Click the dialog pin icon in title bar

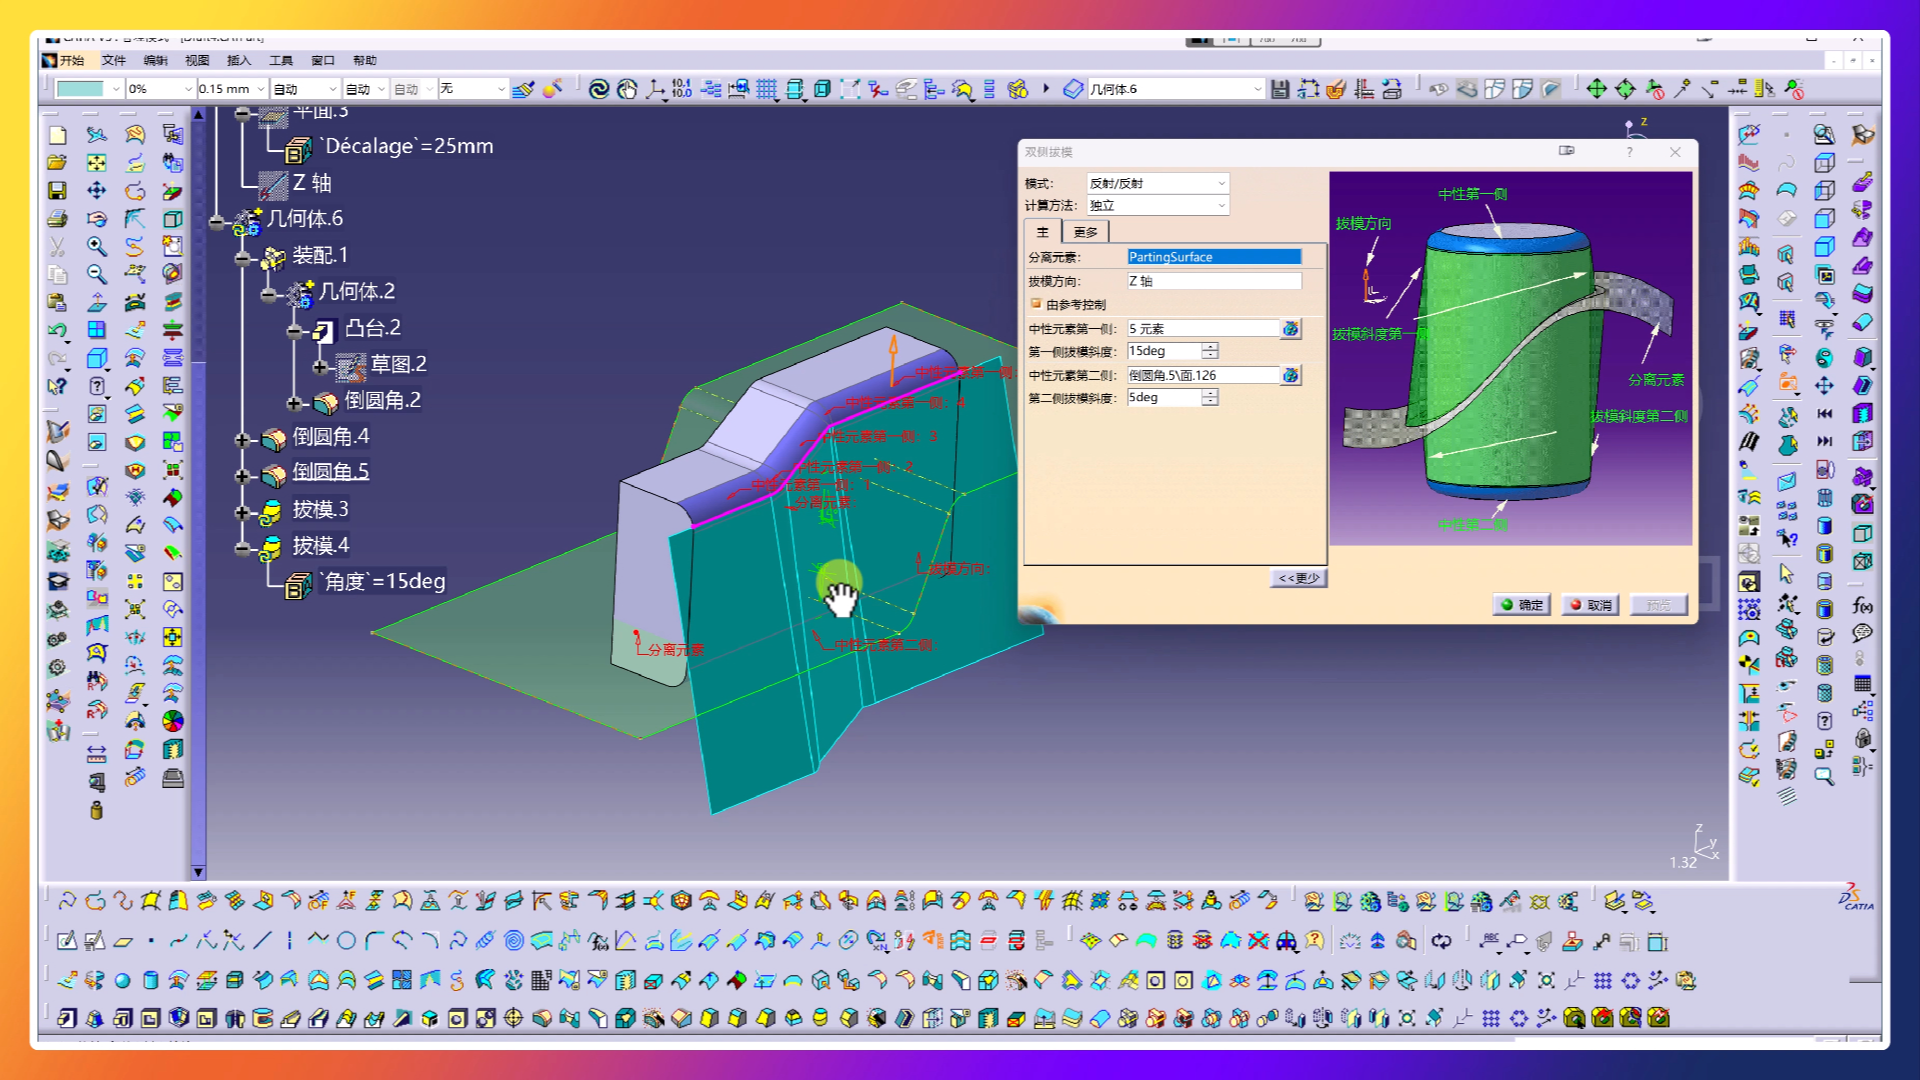(x=1567, y=151)
